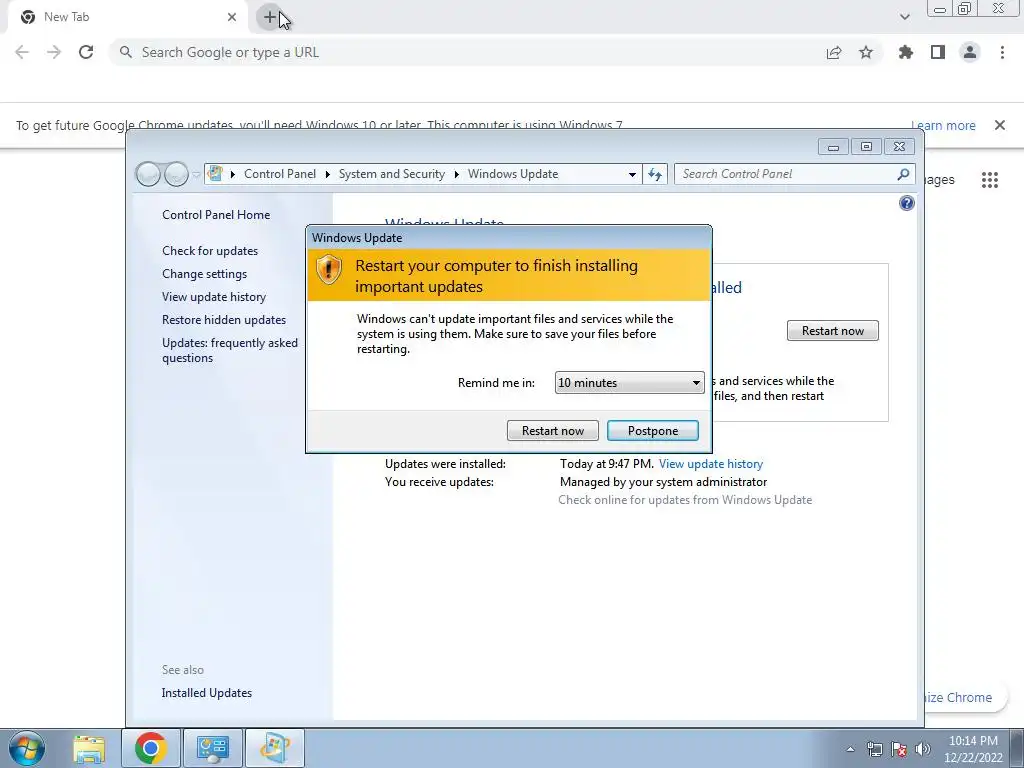Open Windows Start menu orb
Viewport: 1024px width, 768px height.
27,748
